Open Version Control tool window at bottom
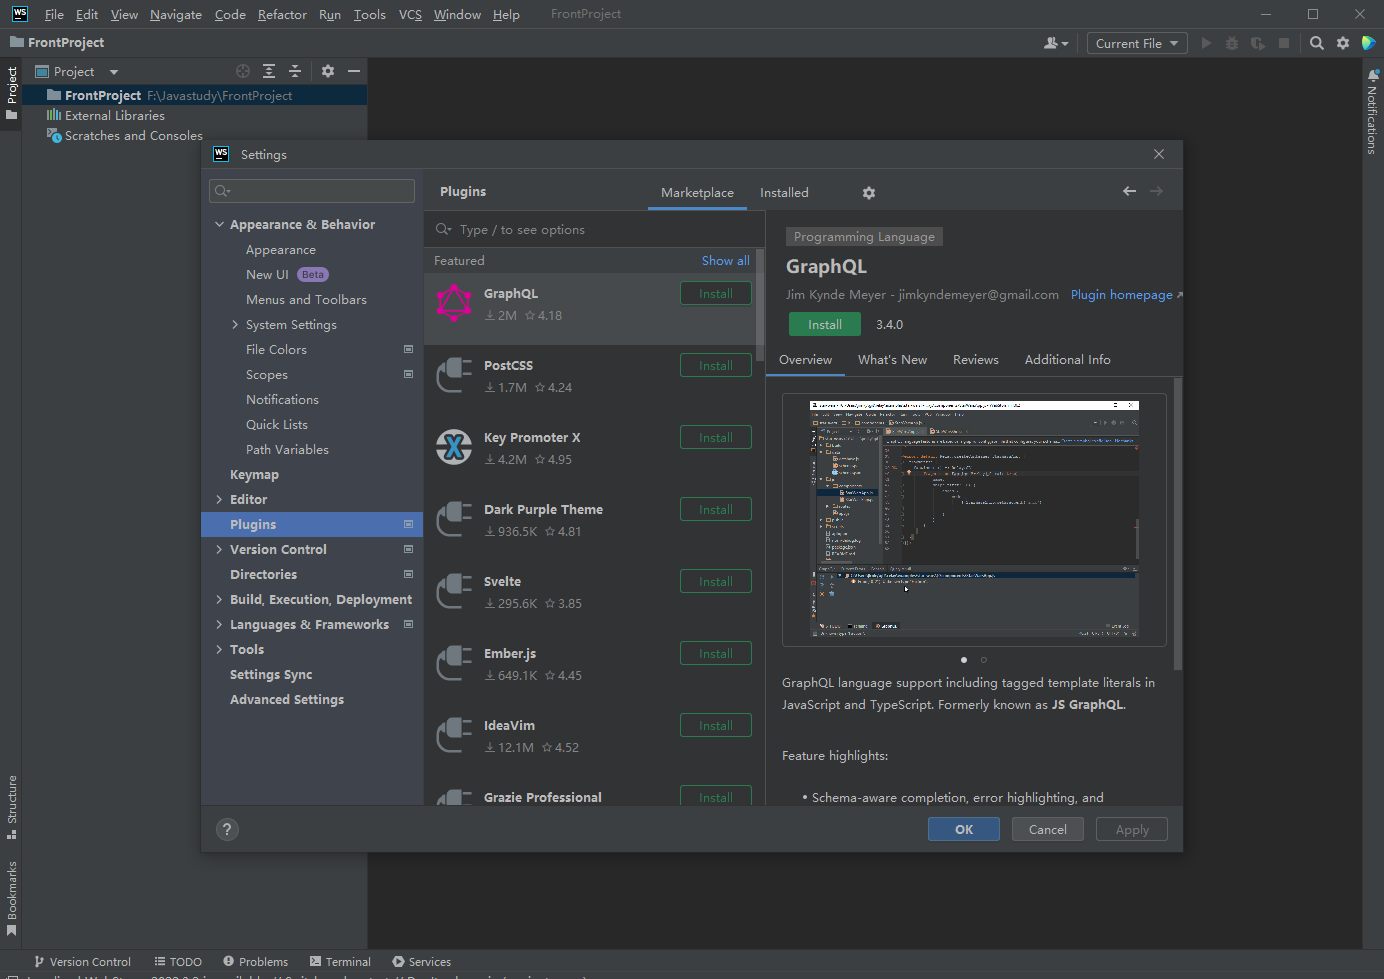This screenshot has height=979, width=1384. click(x=82, y=962)
